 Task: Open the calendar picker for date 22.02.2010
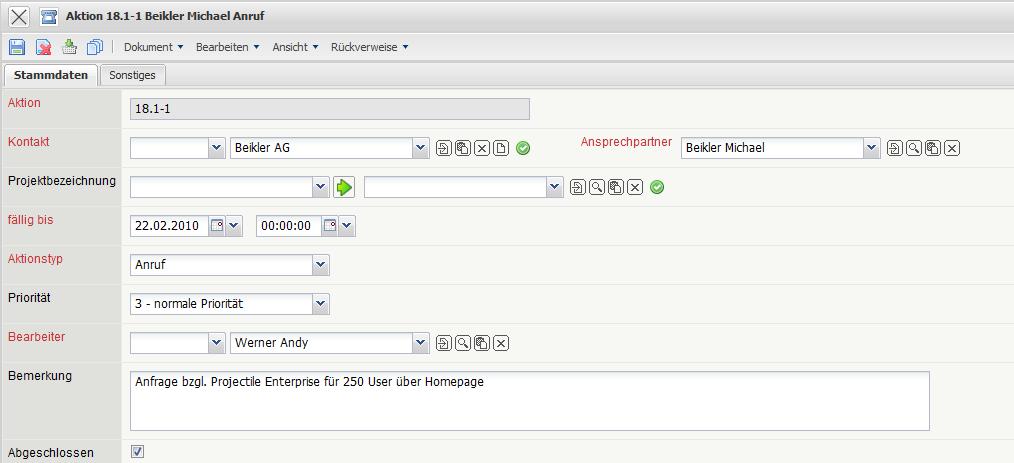217,226
